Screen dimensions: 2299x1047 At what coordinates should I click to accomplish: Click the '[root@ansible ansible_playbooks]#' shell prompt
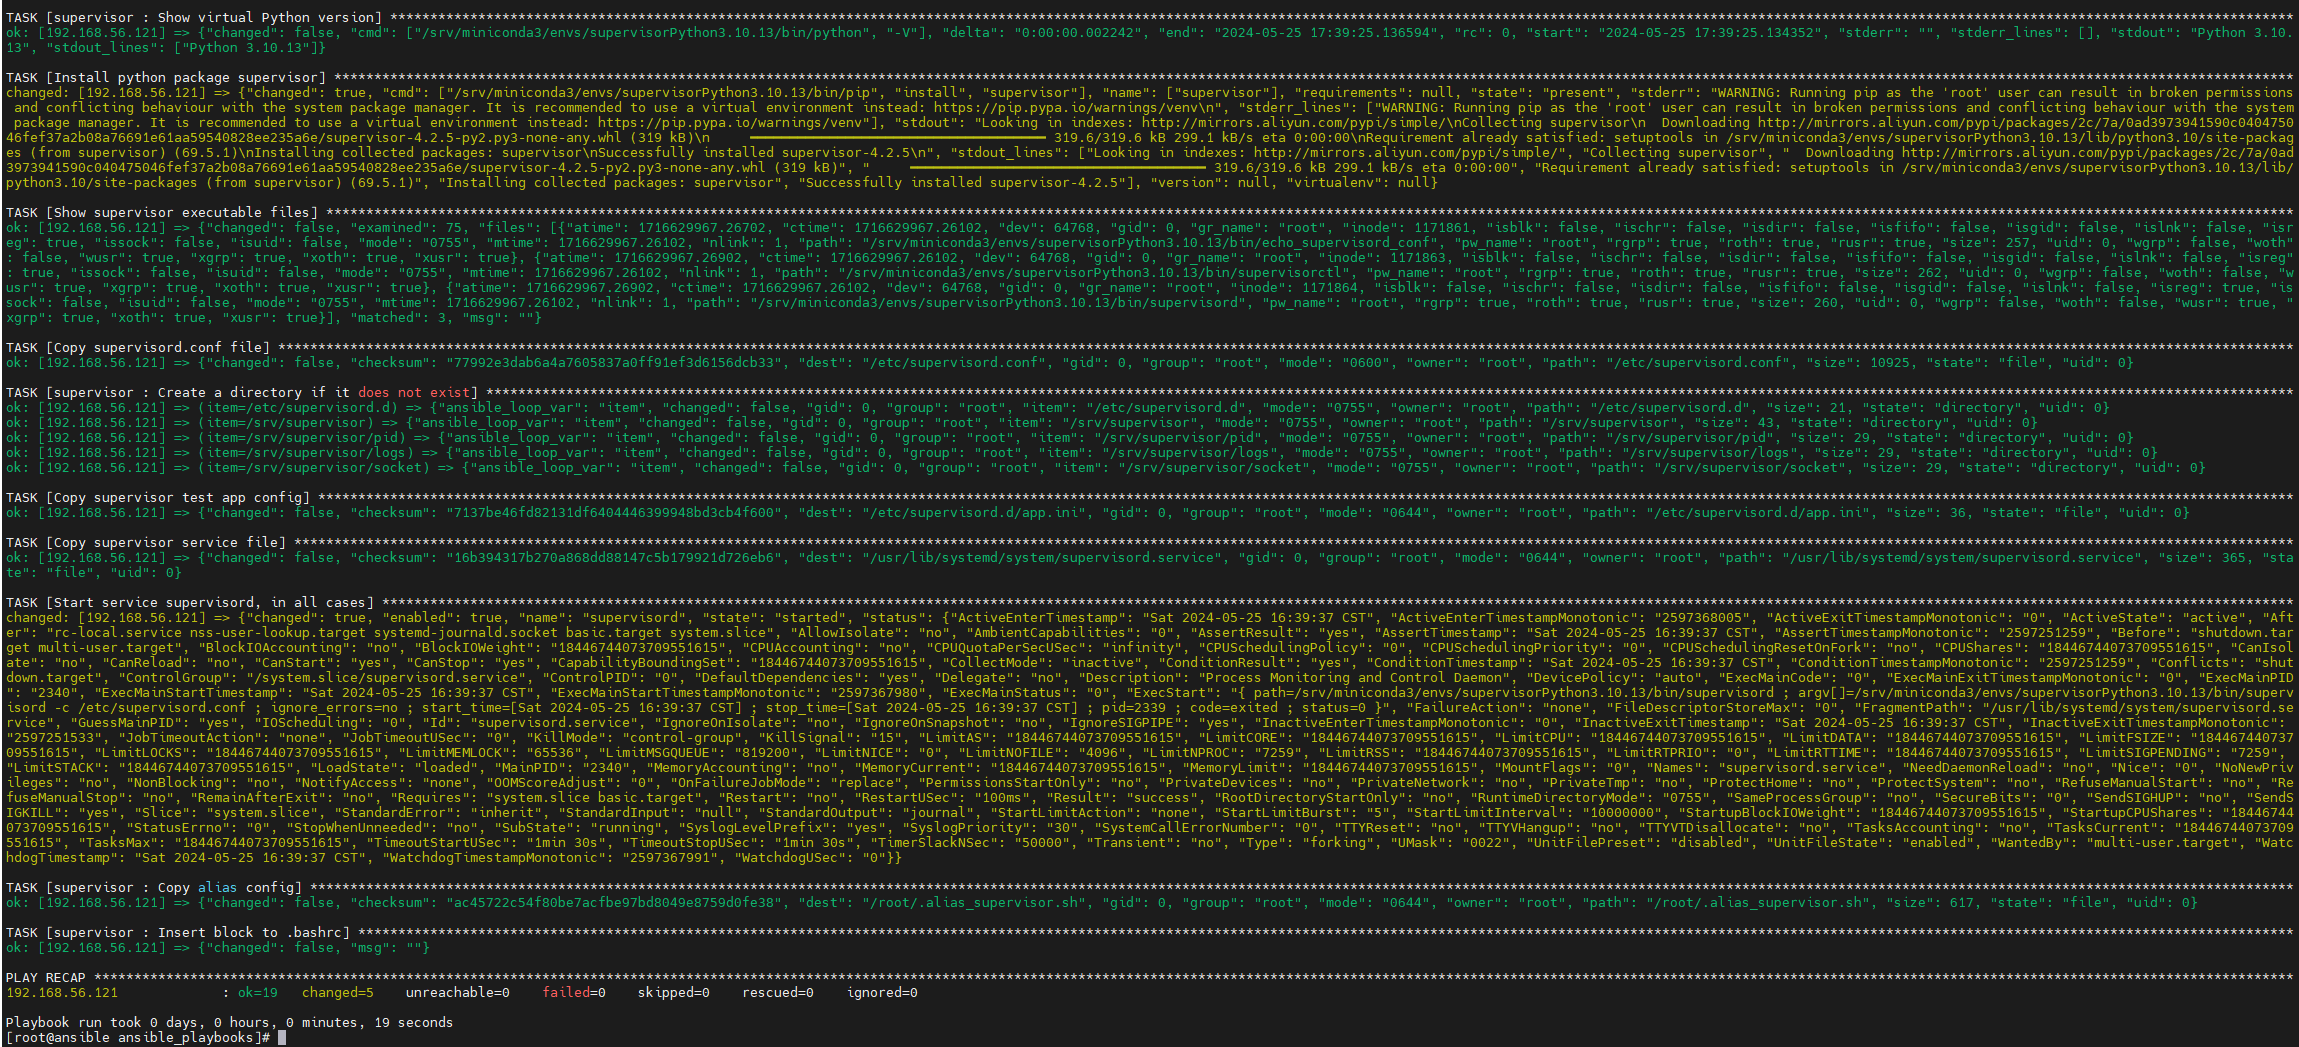coord(138,1037)
